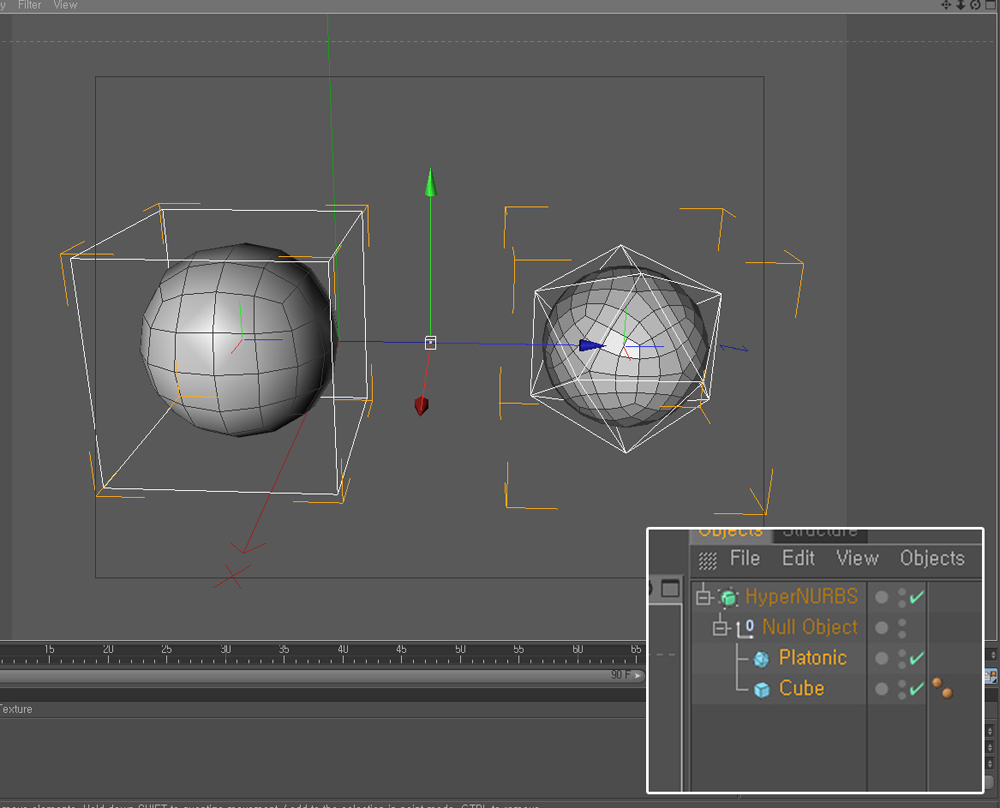Screen dimensions: 1000x808
Task: Open the viewport Filter menu
Action: [x=30, y=5]
